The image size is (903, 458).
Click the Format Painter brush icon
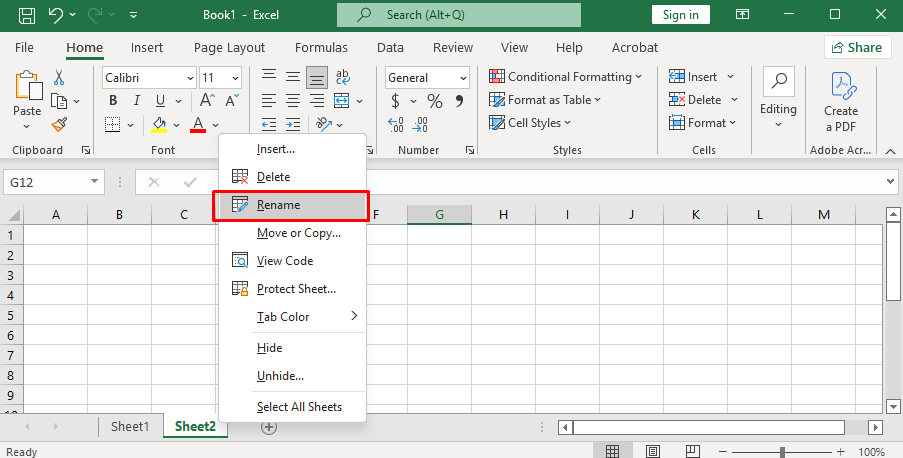point(59,124)
